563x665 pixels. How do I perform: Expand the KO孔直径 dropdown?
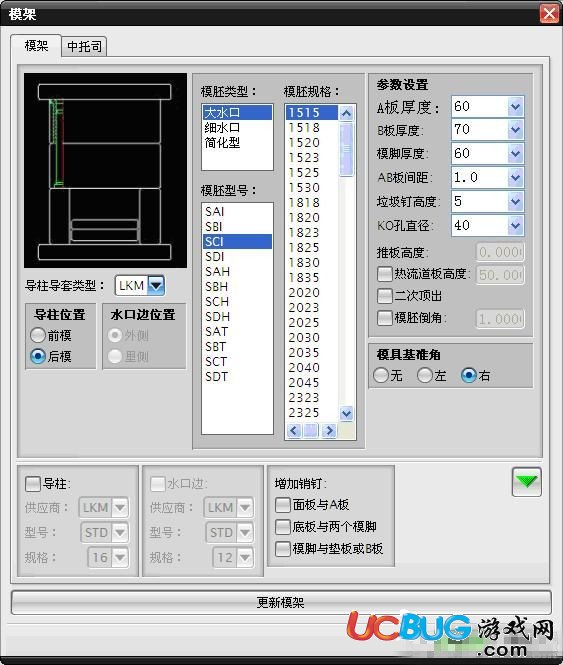point(515,225)
